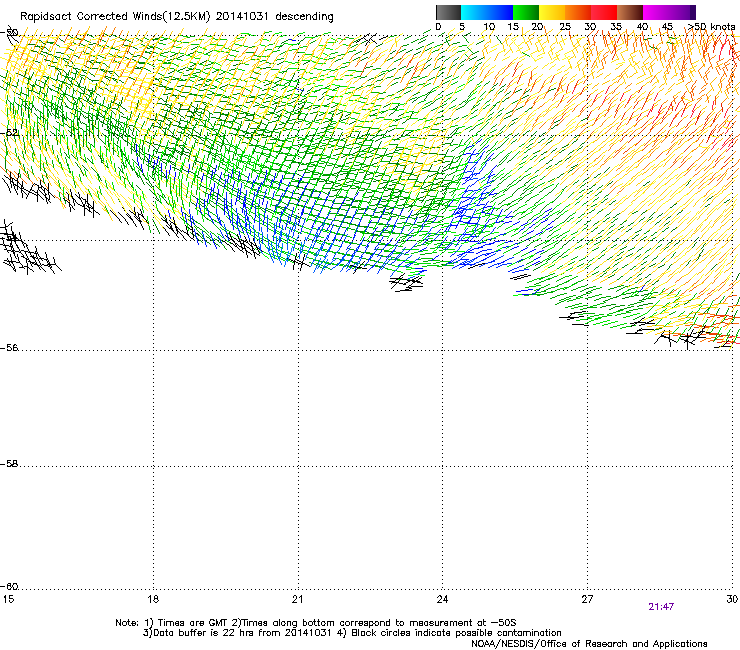Click the purple '21:47' time stamp
The width and height of the screenshot is (740, 650).
pyautogui.click(x=661, y=607)
